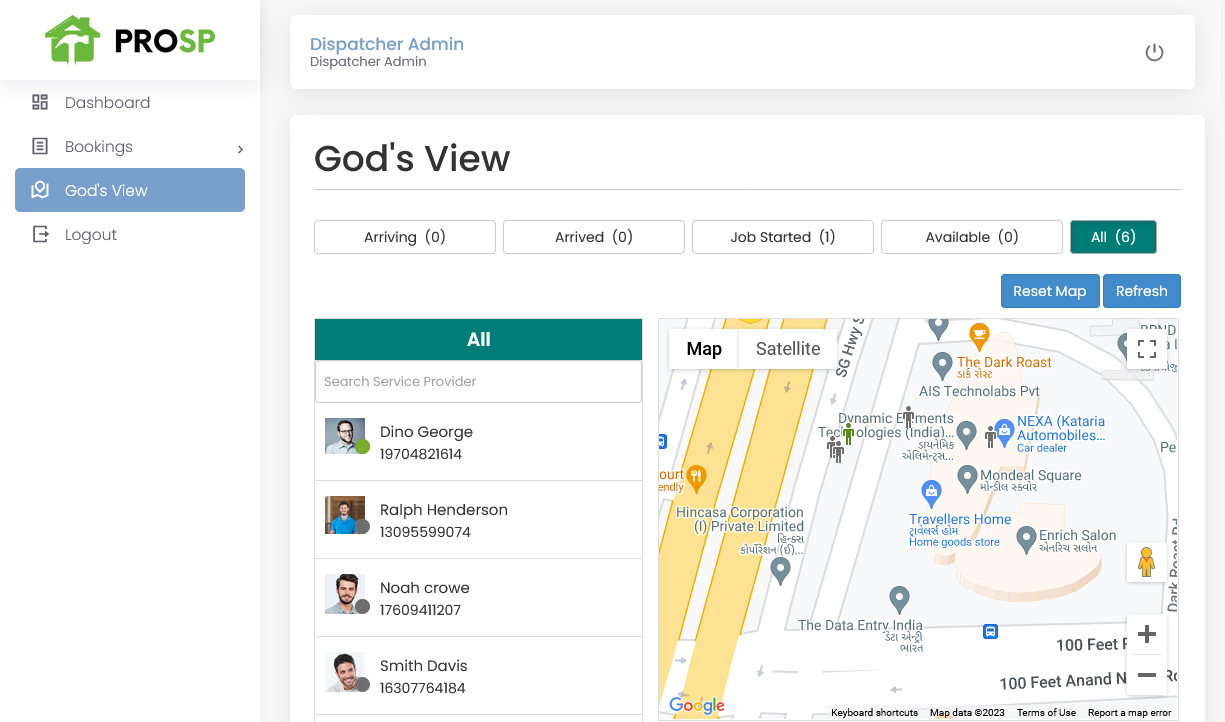Viewport: 1225px width, 722px height.
Task: Click phone number 13095599074
Action: click(x=425, y=532)
